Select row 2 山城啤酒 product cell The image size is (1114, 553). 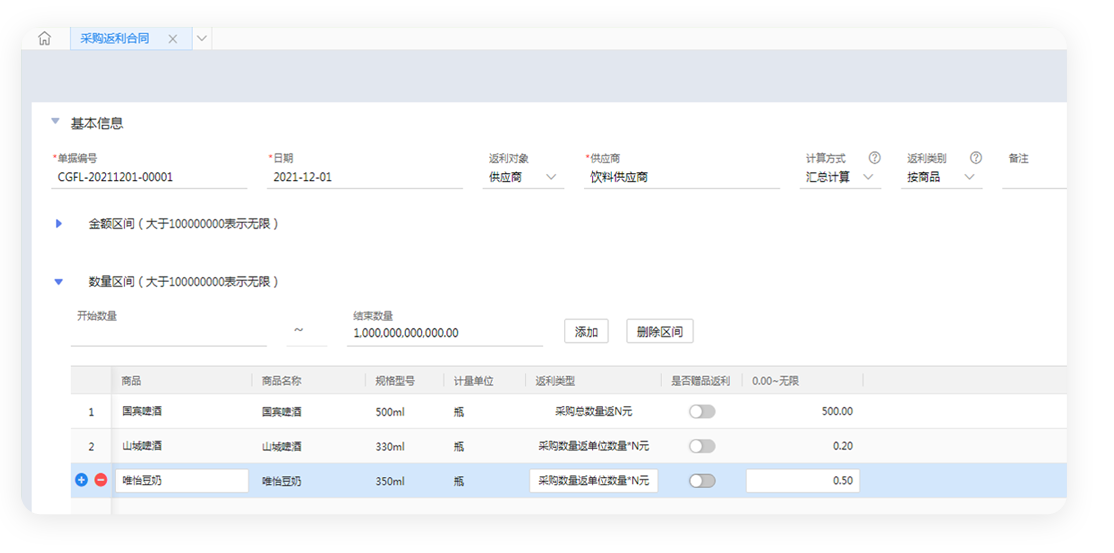pyautogui.click(x=182, y=446)
